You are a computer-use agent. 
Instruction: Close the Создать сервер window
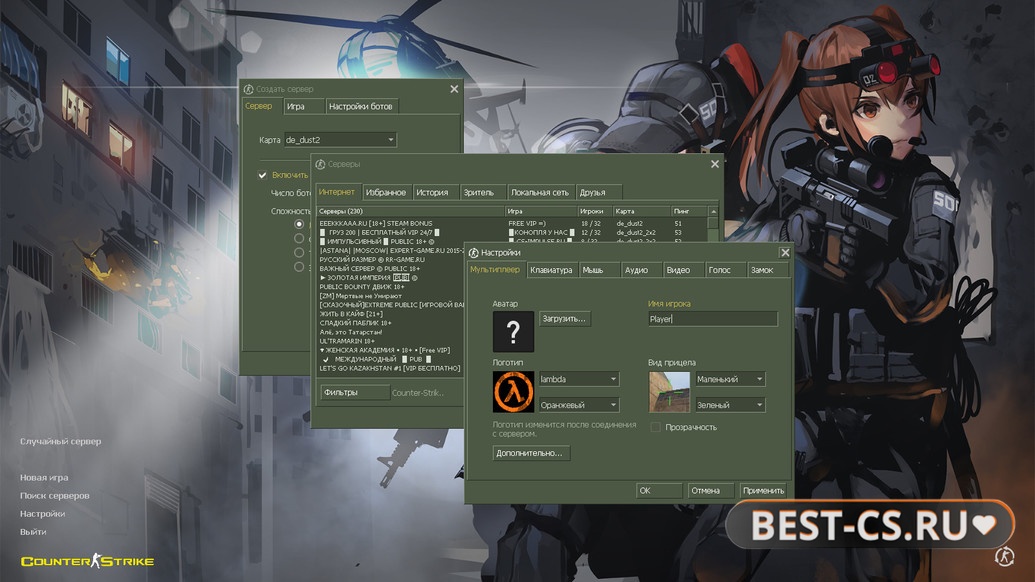click(453, 89)
